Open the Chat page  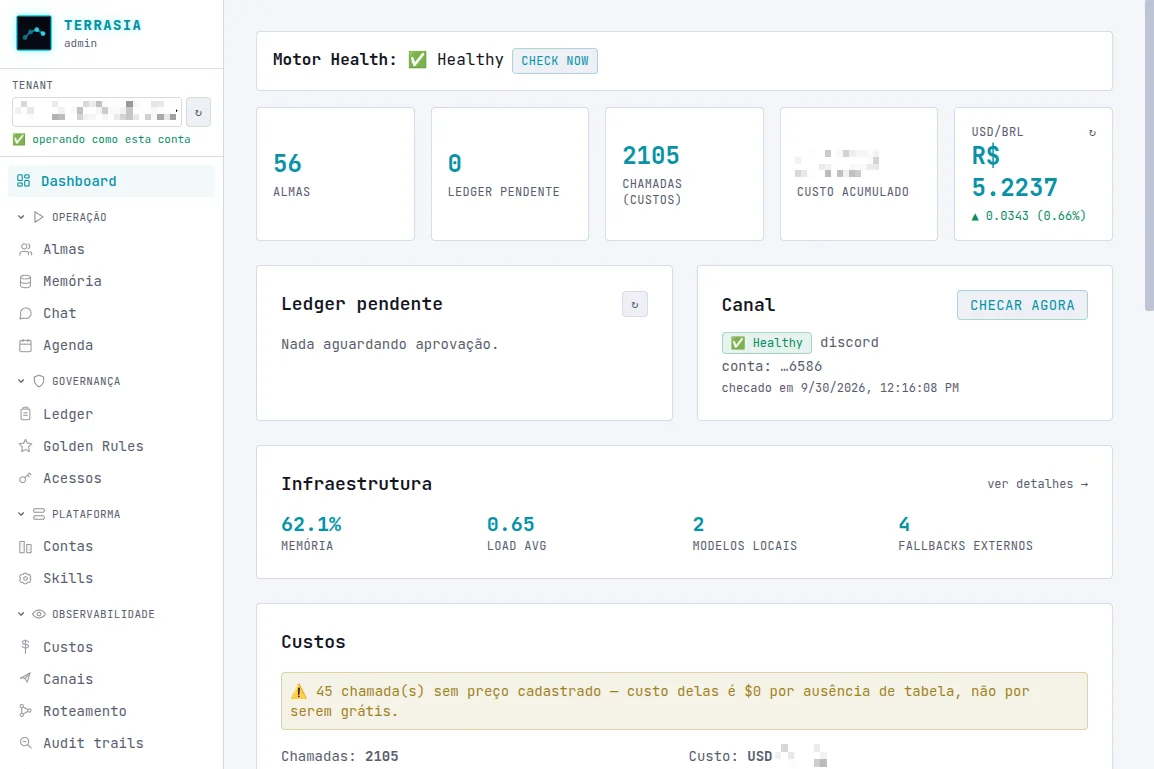tap(111, 313)
